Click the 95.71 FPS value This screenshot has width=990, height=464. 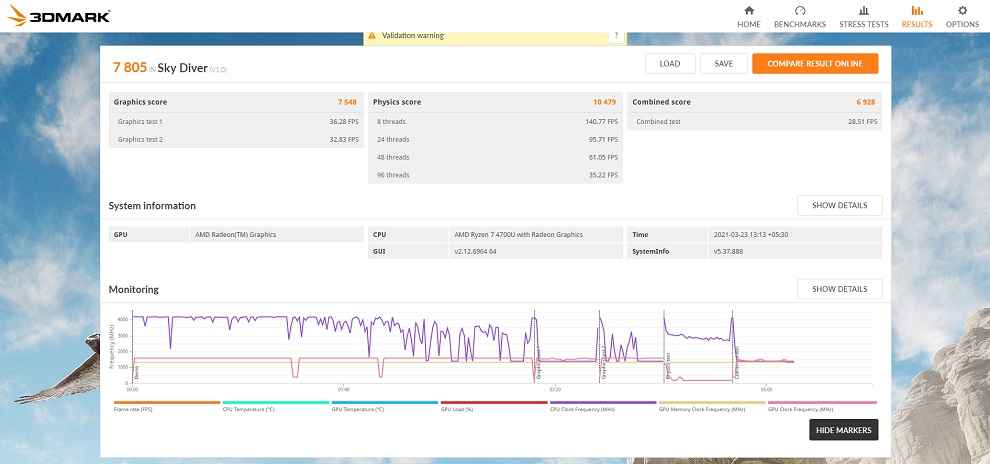[x=603, y=140]
